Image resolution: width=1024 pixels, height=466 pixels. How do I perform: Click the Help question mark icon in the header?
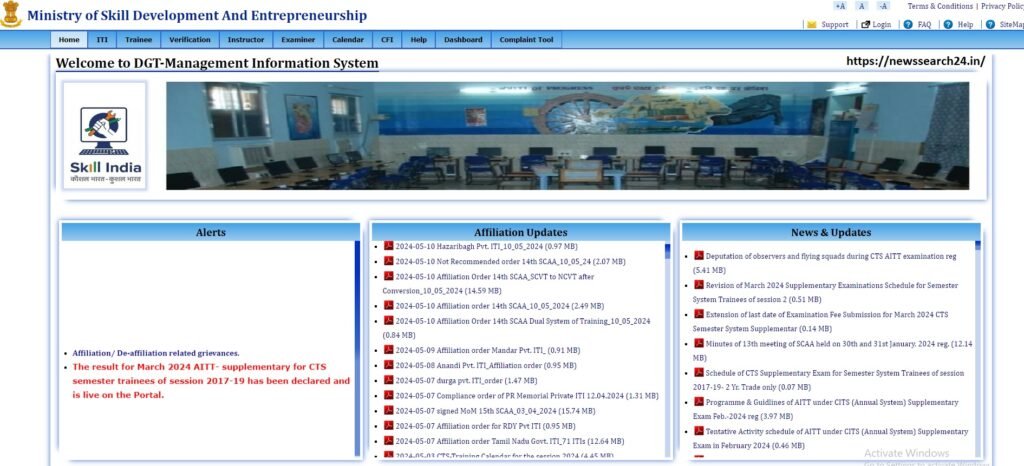(x=948, y=24)
